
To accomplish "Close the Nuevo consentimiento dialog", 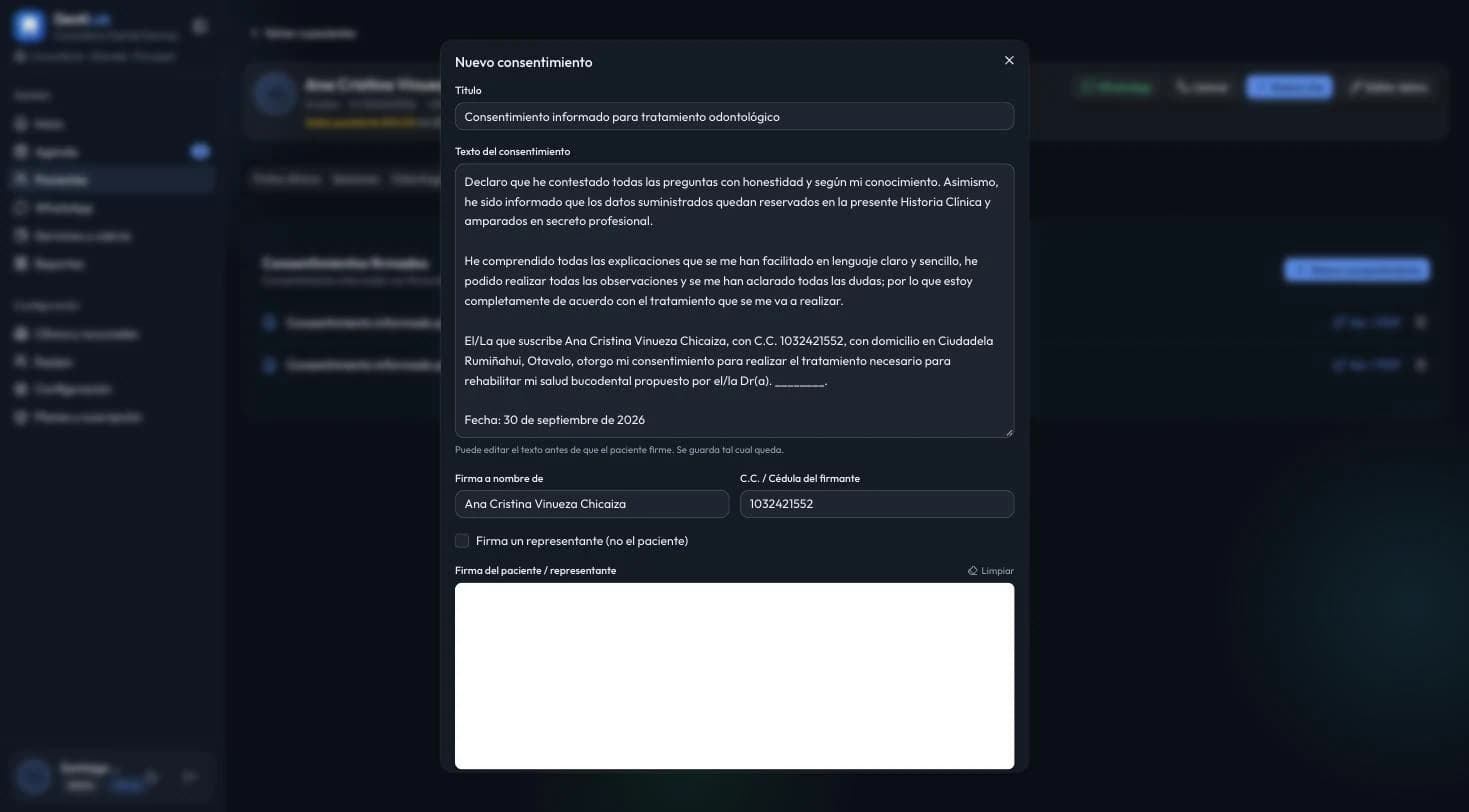I will (1009, 61).
